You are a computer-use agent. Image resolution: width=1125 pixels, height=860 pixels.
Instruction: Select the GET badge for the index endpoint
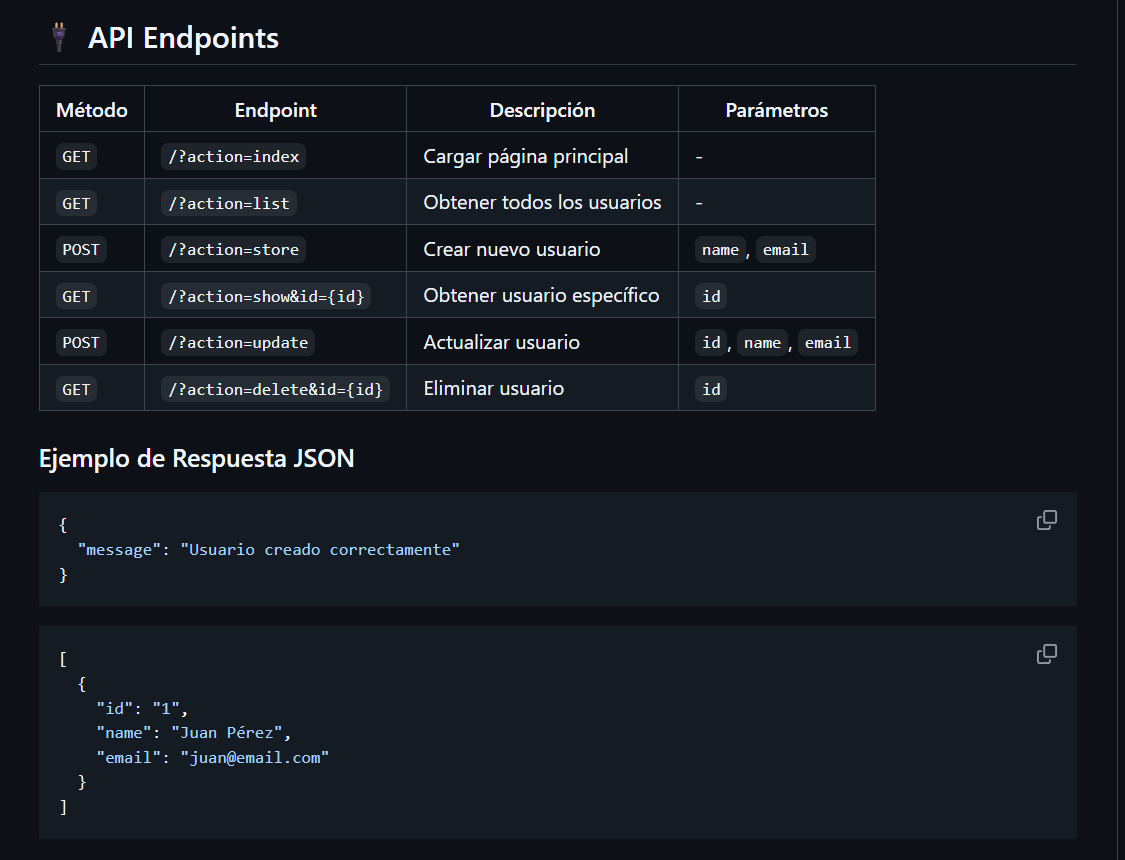(x=76, y=155)
